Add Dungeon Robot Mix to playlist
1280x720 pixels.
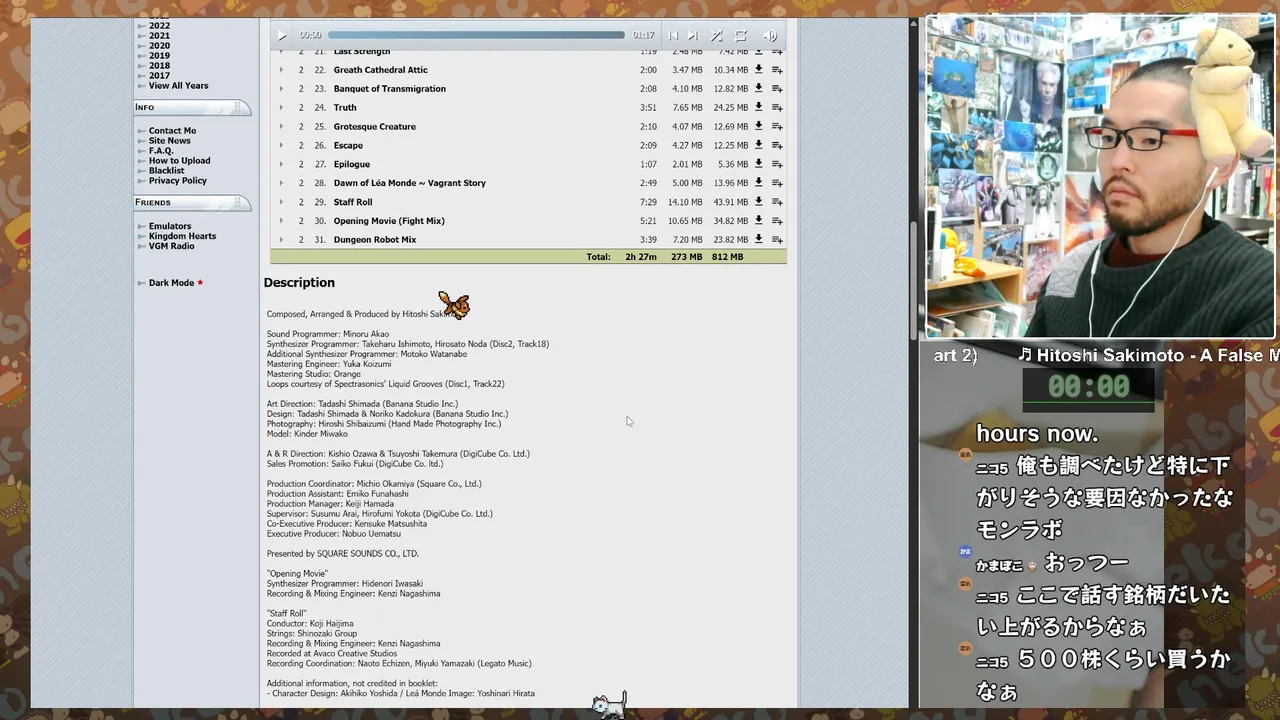[777, 240]
